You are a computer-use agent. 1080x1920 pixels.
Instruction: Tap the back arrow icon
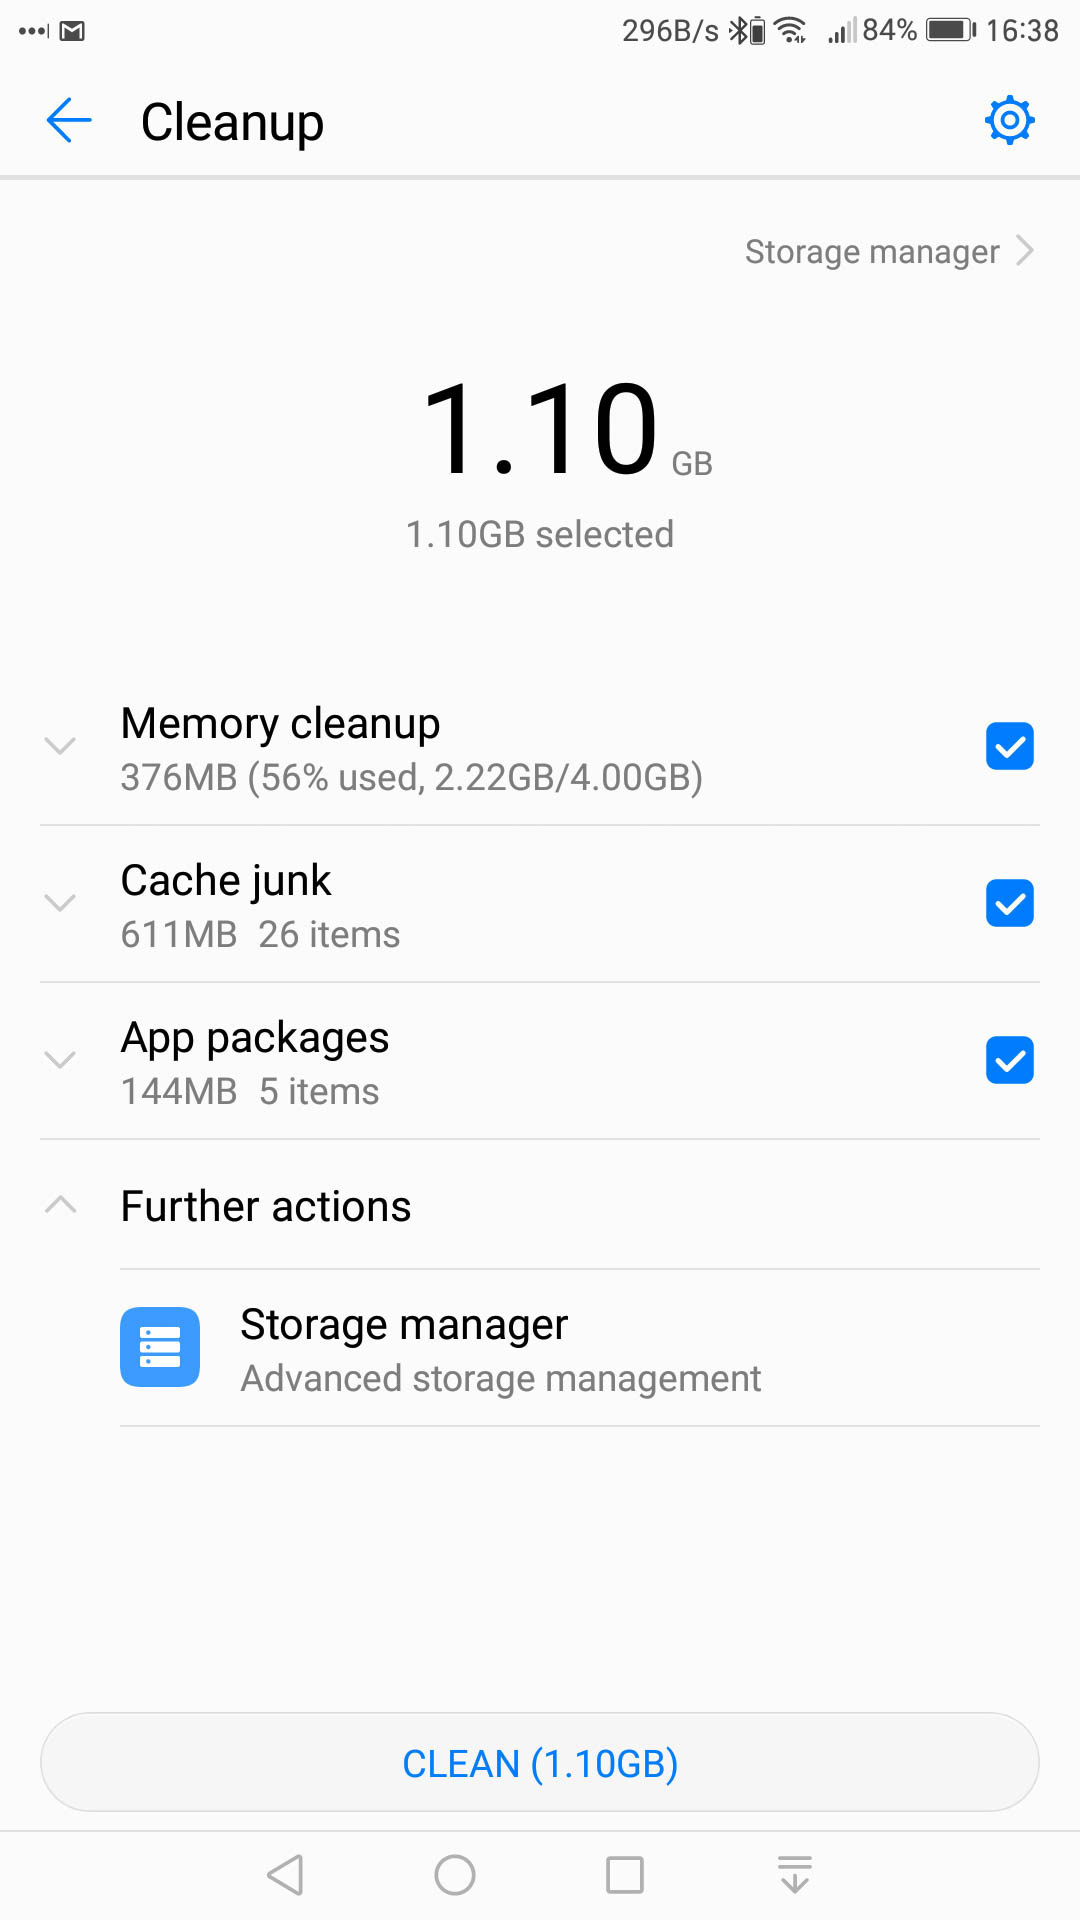click(69, 121)
